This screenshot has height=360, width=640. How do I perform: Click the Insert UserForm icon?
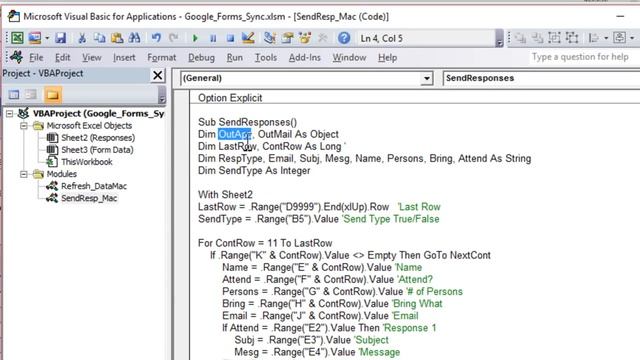(x=35, y=38)
